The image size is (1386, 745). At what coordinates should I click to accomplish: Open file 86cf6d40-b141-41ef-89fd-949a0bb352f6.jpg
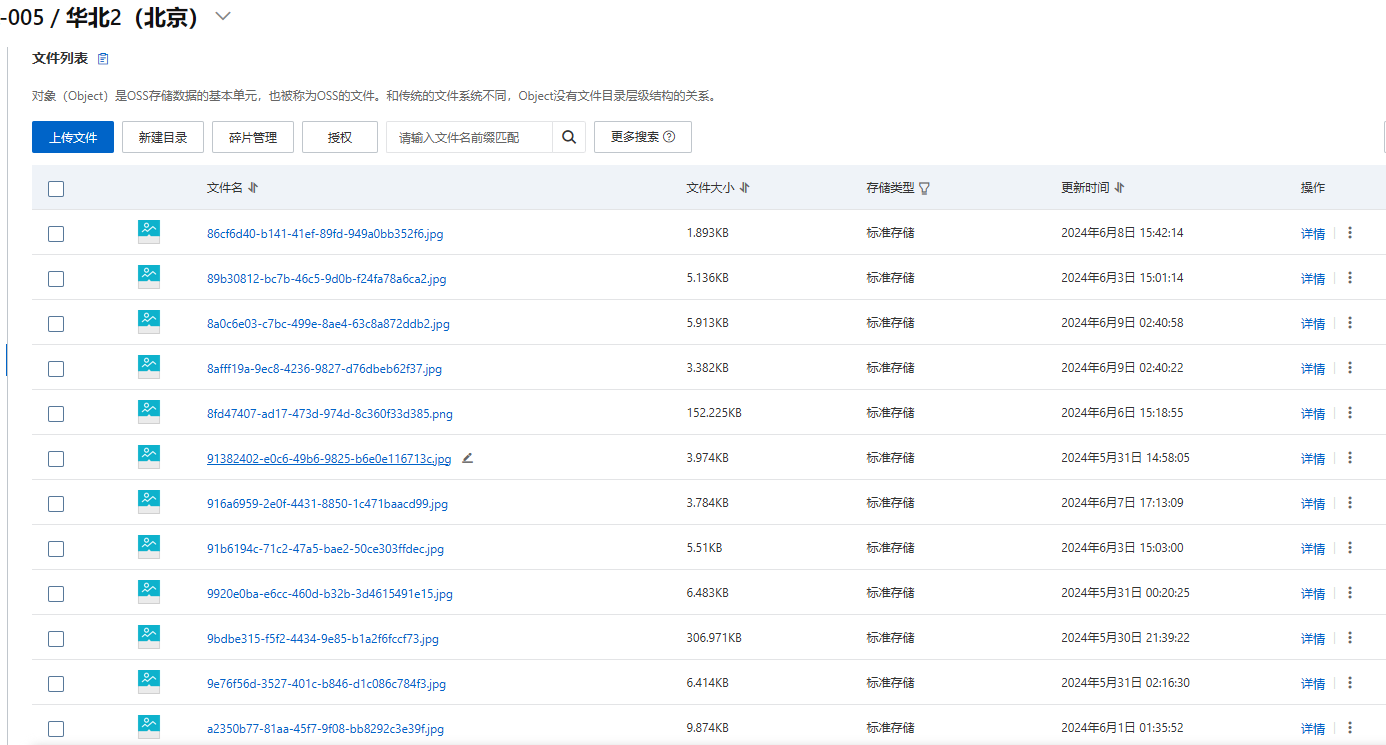[325, 234]
